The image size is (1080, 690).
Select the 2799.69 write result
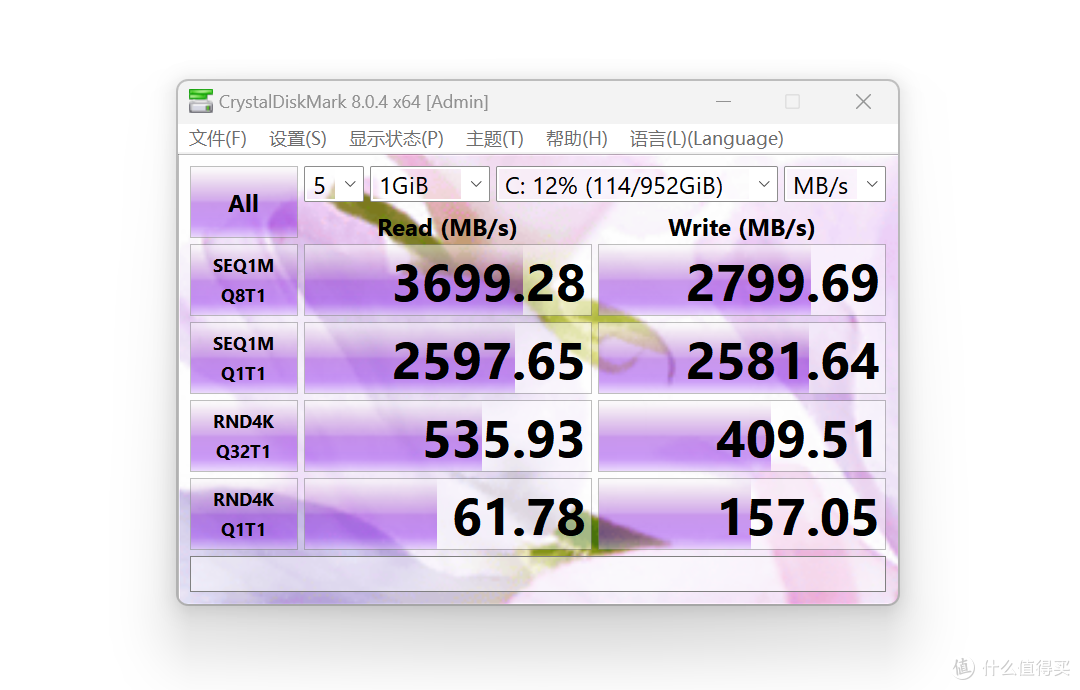pos(742,280)
